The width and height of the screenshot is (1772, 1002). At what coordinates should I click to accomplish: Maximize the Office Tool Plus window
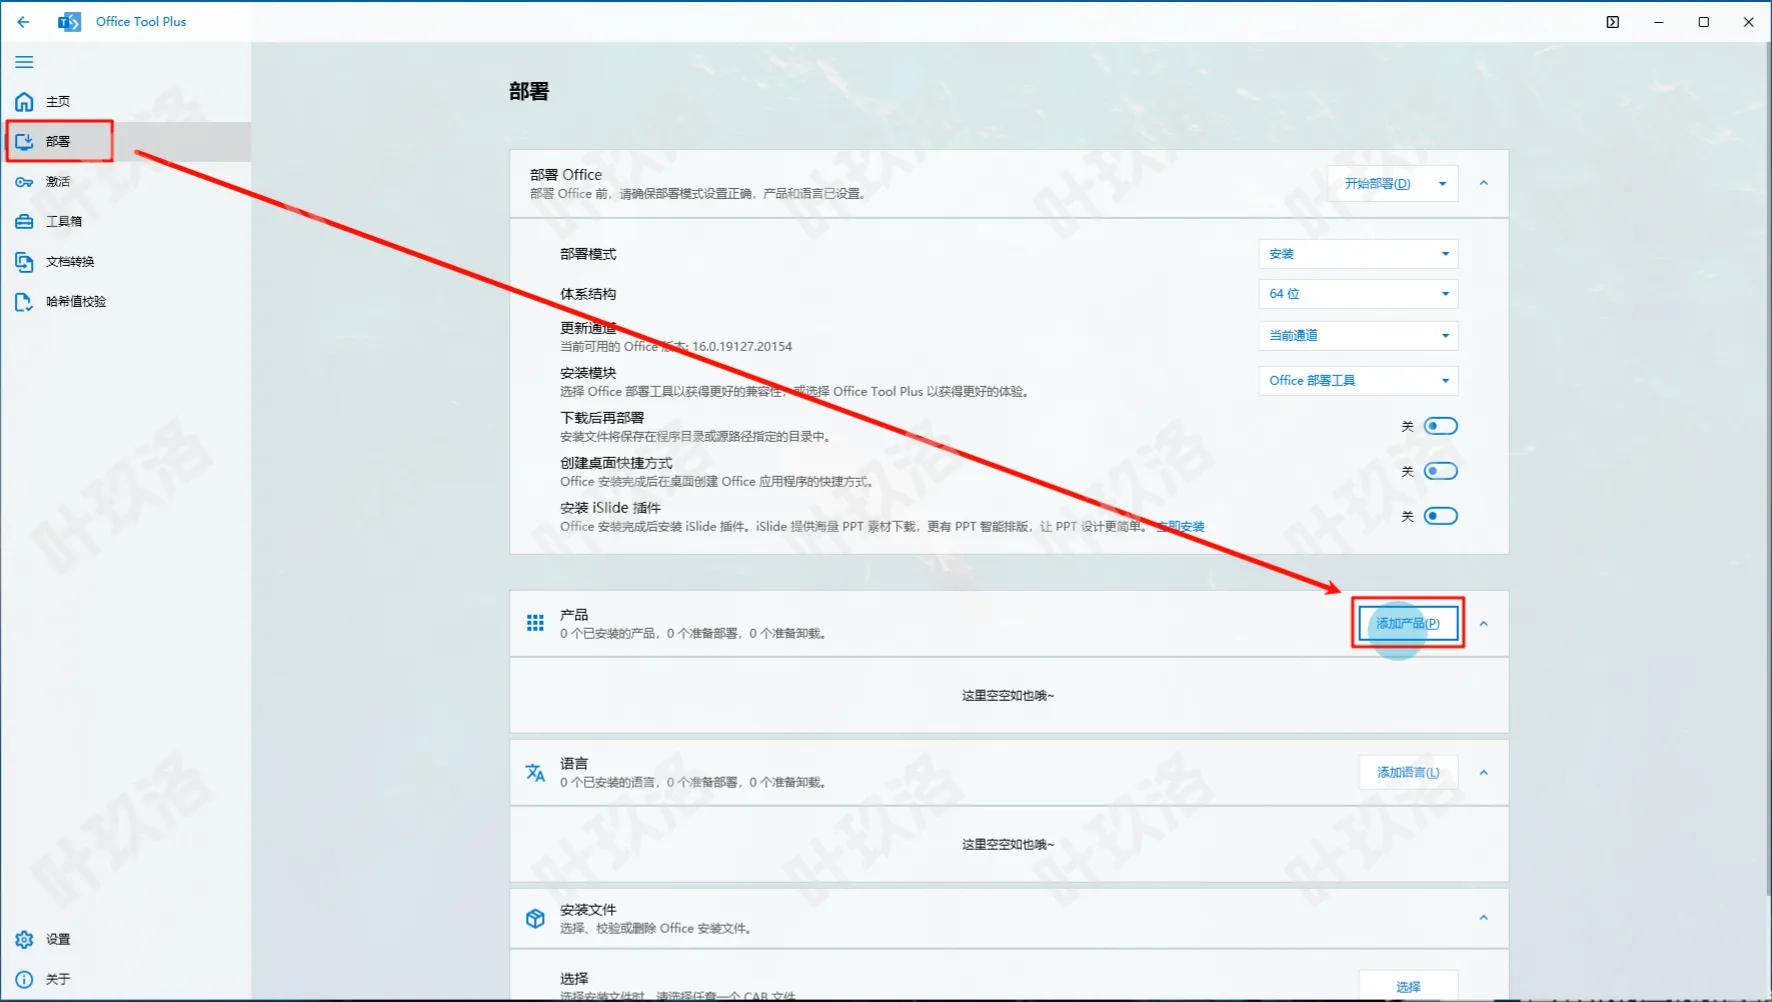tap(1704, 22)
